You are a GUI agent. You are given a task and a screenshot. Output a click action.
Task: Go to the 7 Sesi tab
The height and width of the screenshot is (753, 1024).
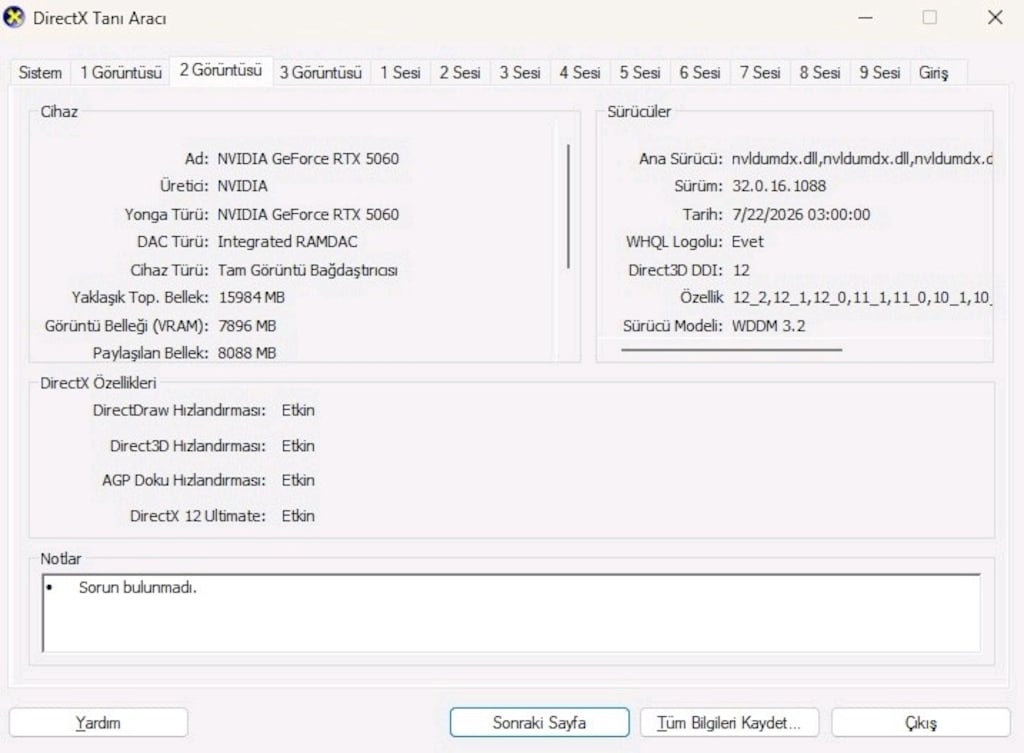coord(760,72)
